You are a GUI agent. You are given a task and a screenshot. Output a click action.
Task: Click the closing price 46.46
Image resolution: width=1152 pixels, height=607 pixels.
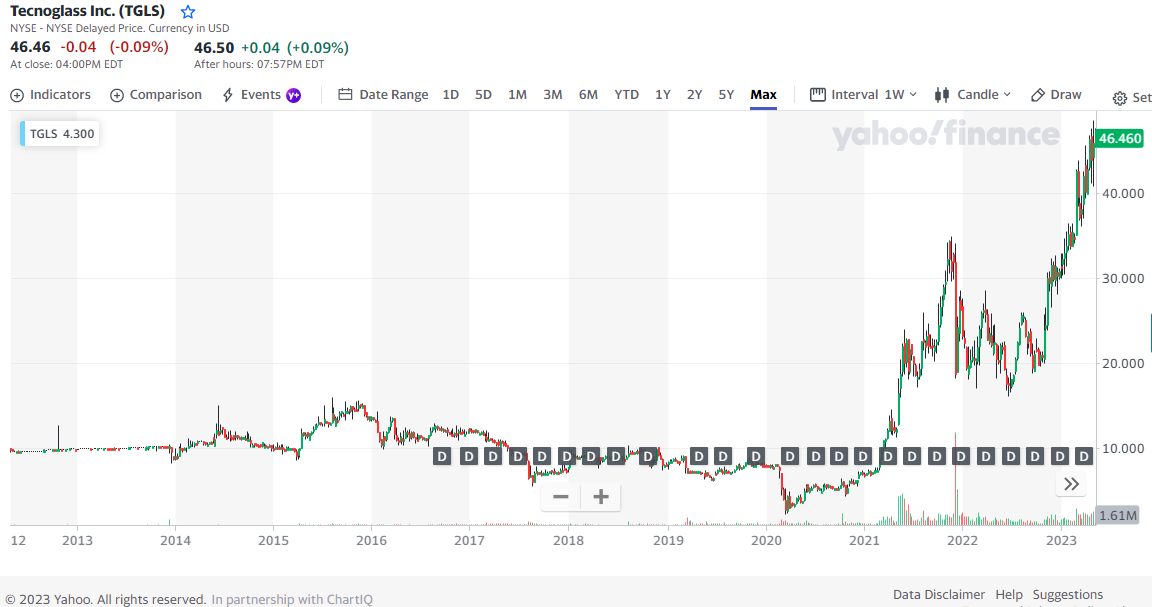(x=30, y=47)
